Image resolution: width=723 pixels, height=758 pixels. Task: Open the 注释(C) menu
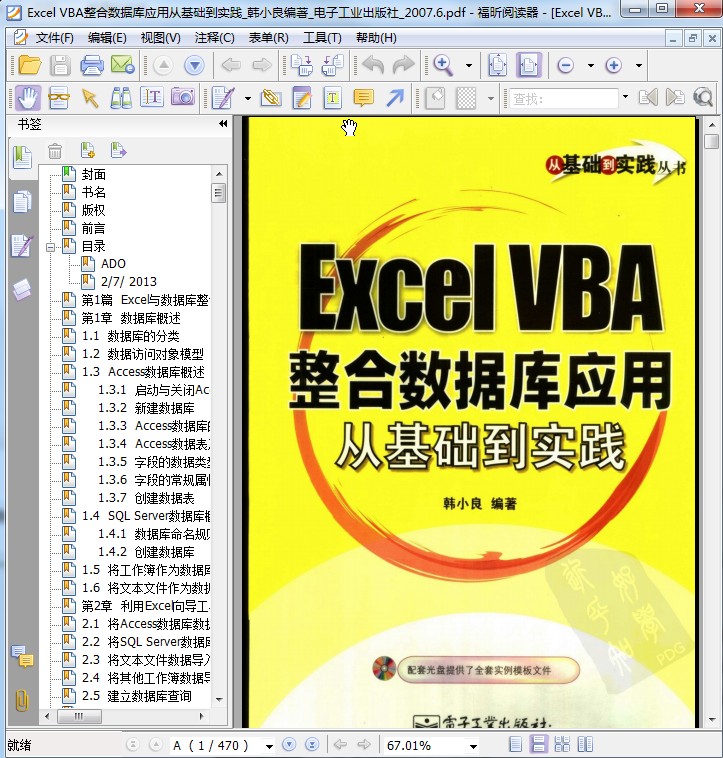point(214,38)
